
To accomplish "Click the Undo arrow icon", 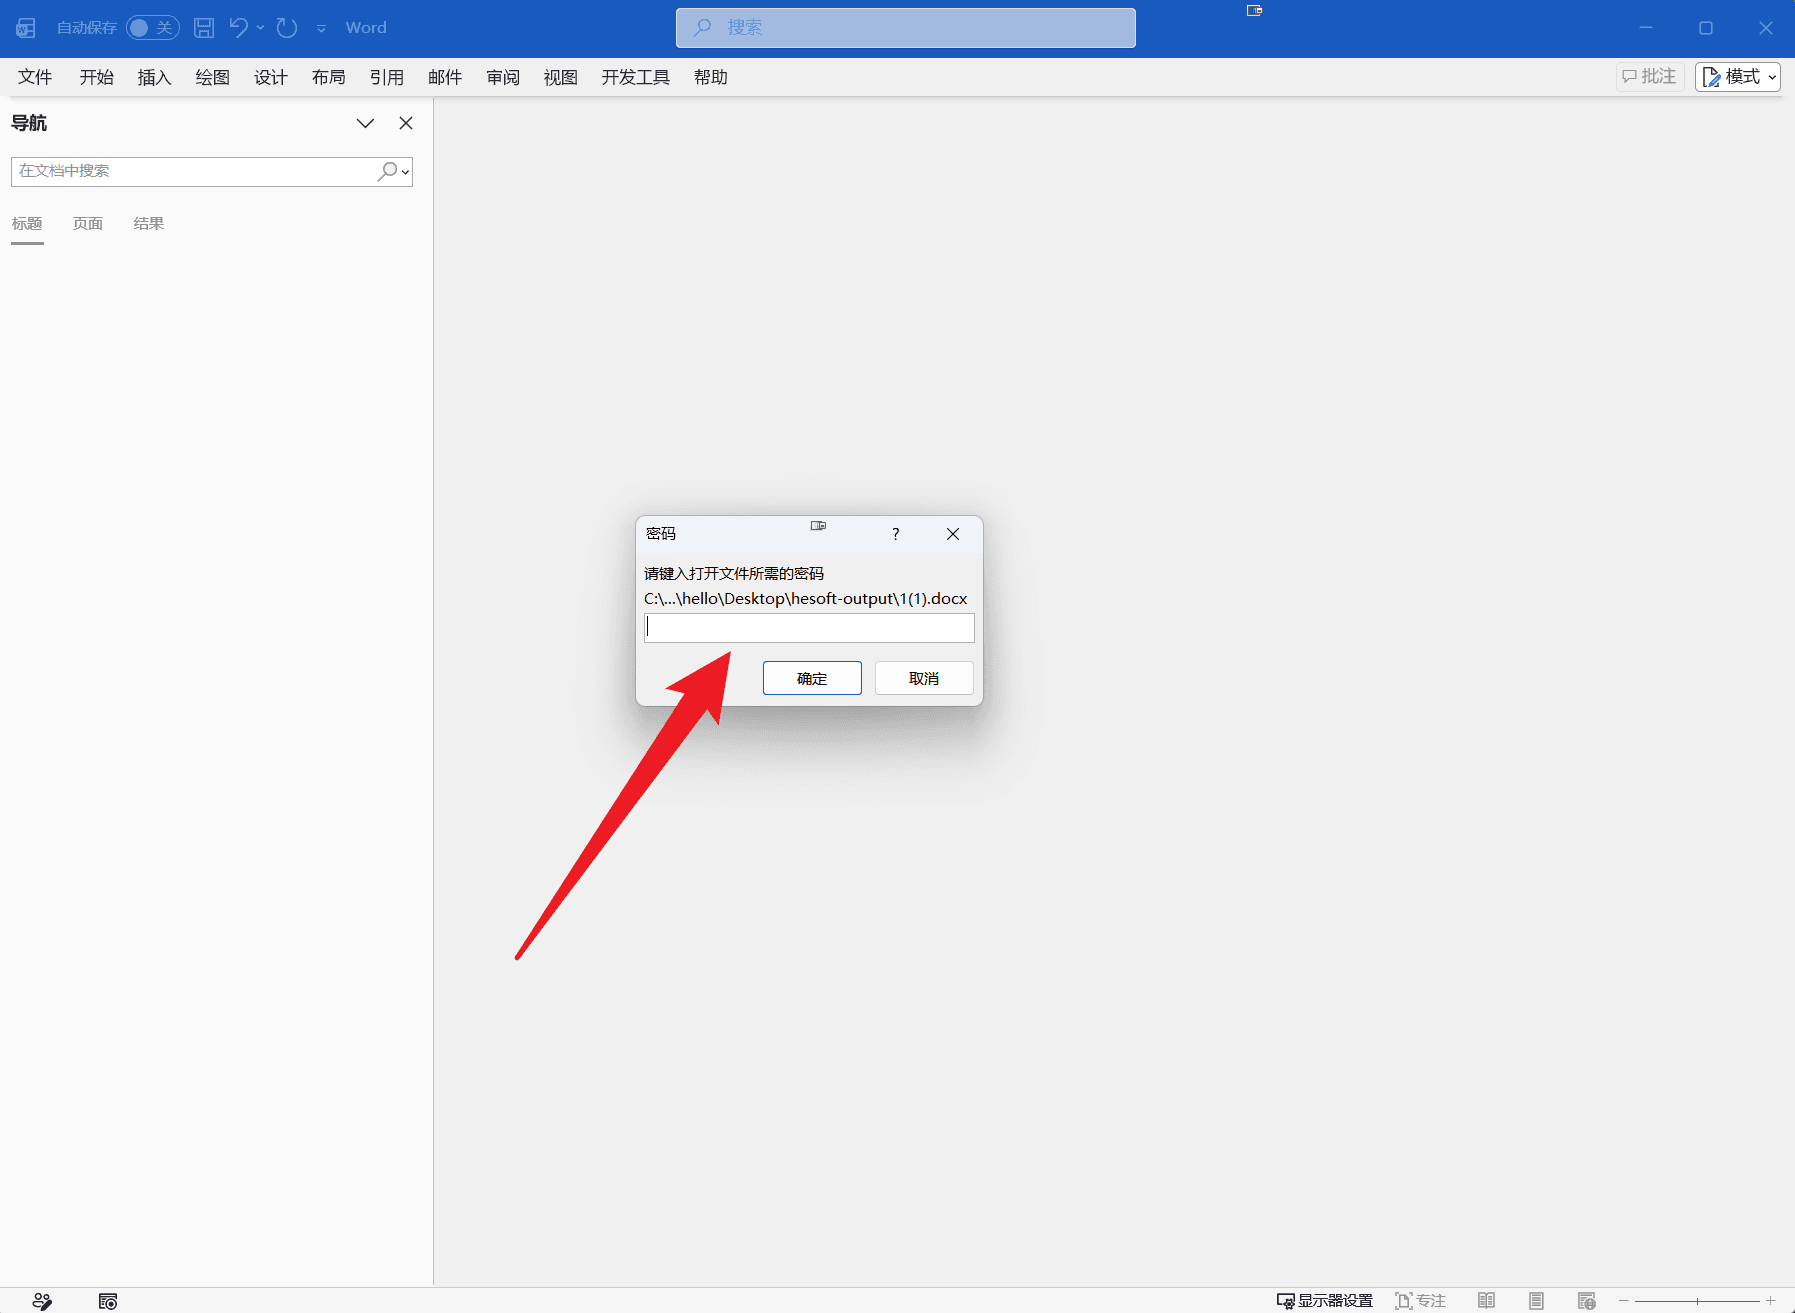I will (x=238, y=28).
